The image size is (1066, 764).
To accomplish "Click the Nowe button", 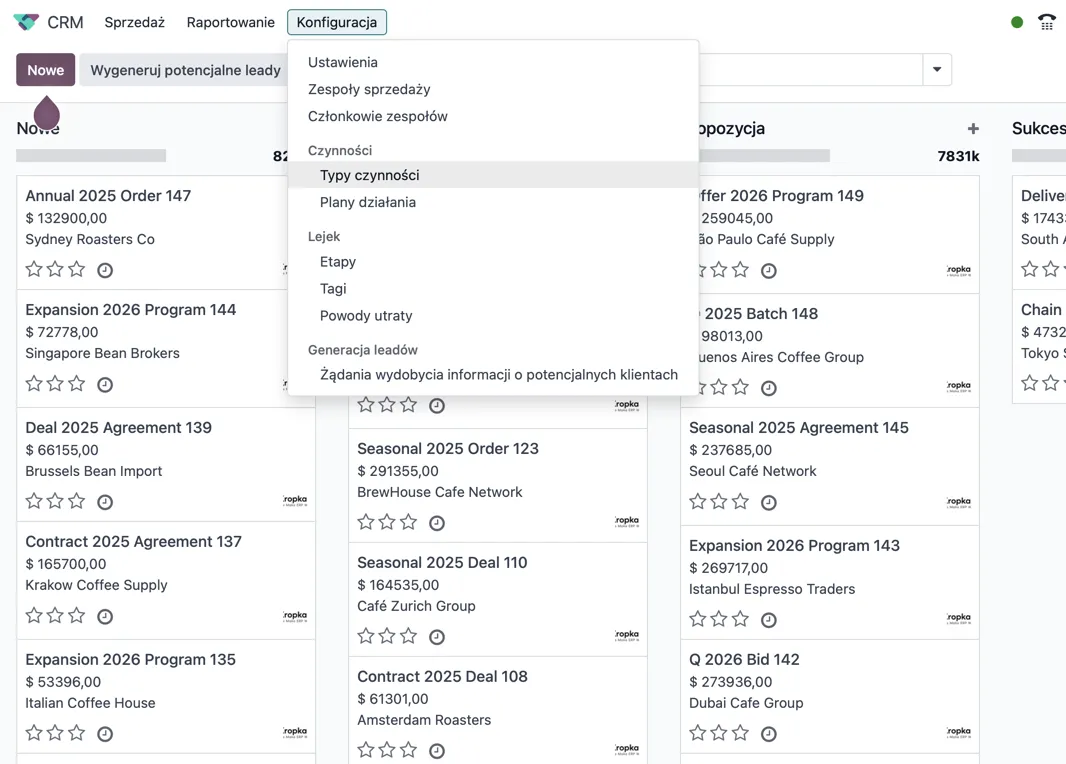I will tap(46, 69).
